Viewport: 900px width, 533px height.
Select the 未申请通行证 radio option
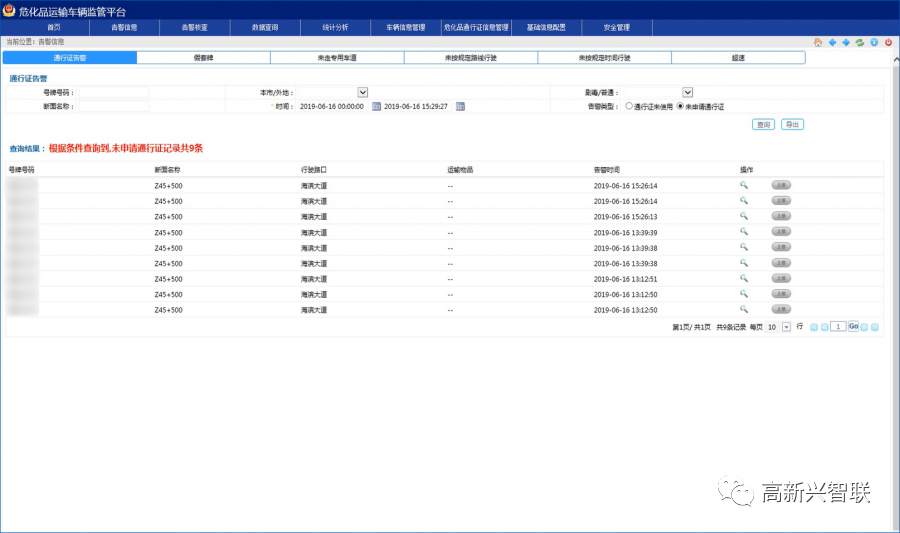[681, 106]
